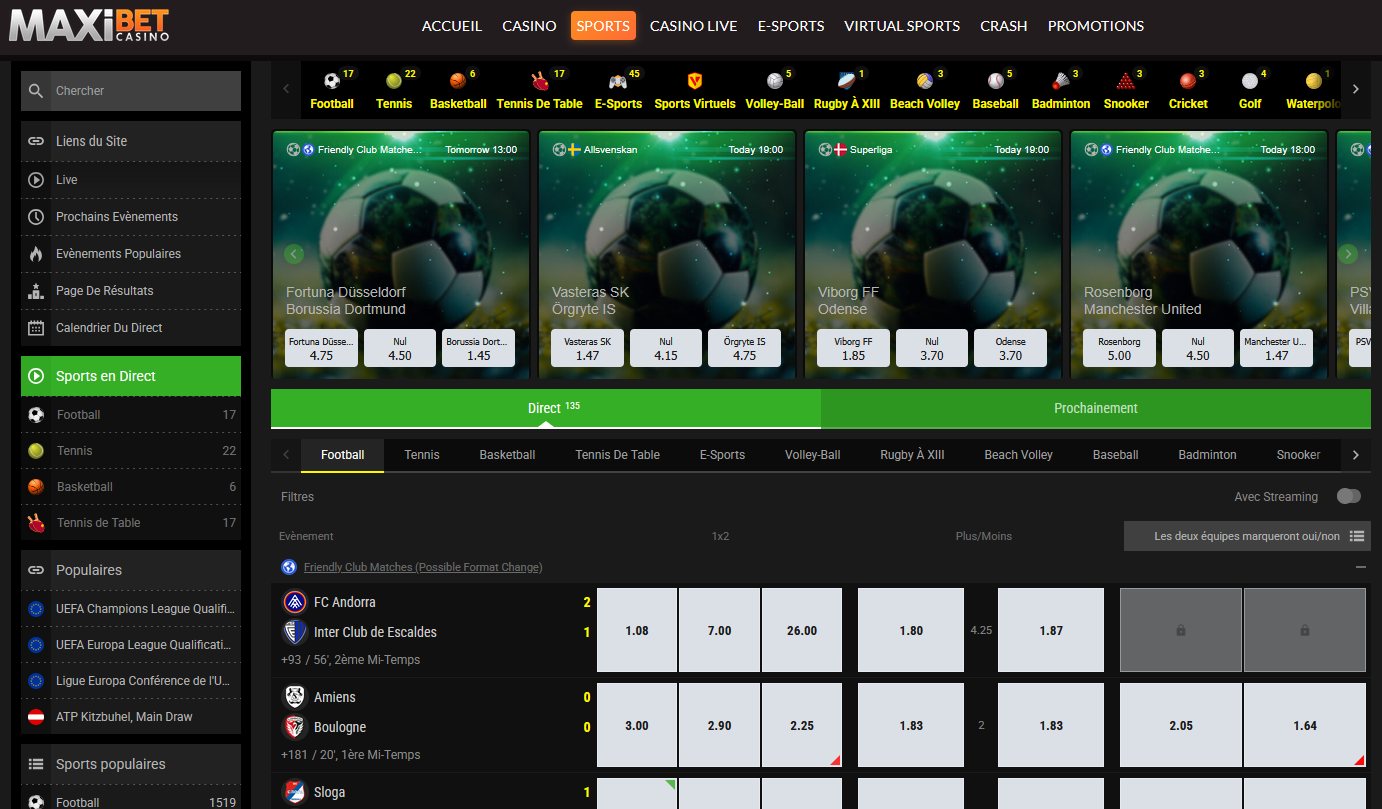1382x809 pixels.
Task: Bet on Rosenborg at 5.00
Action: point(1119,348)
